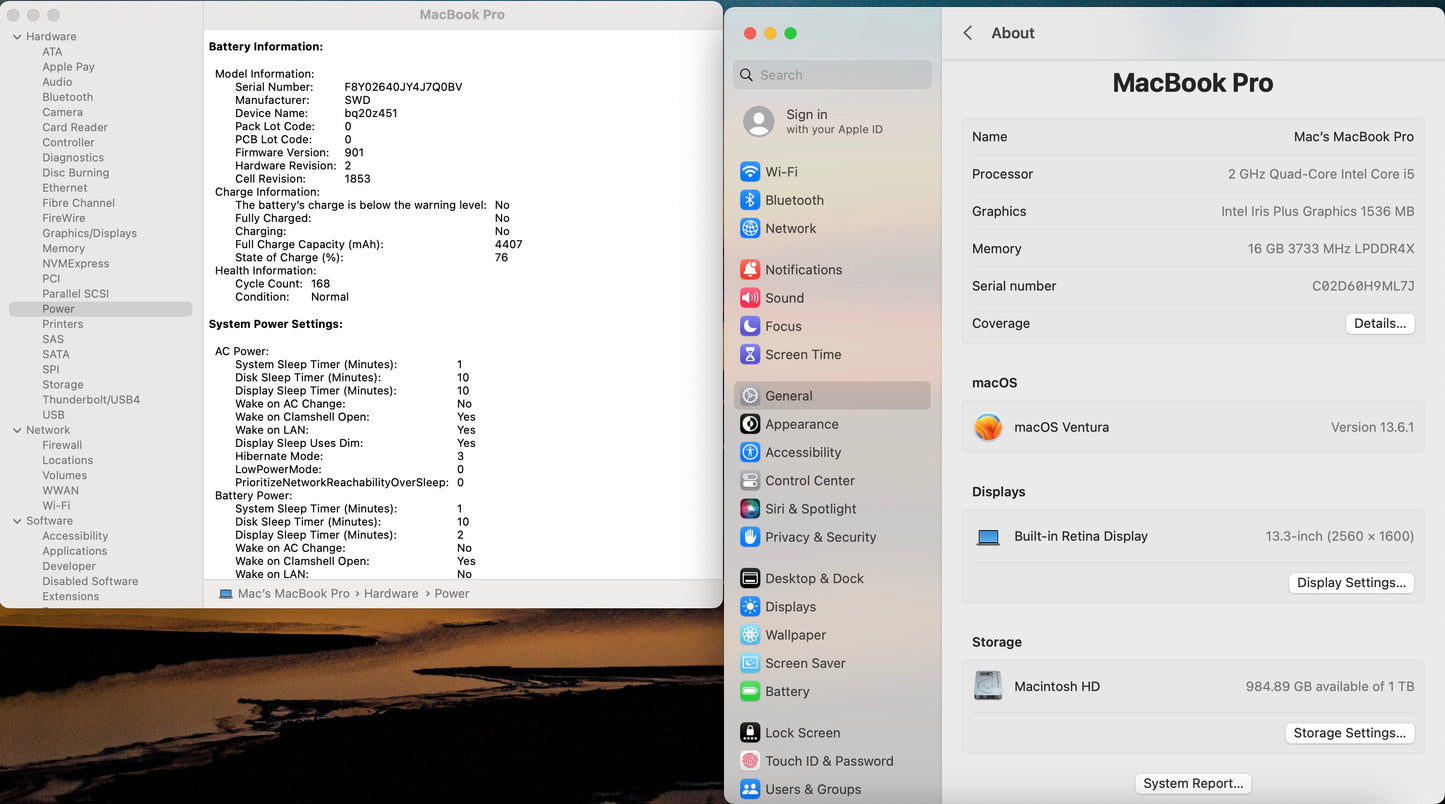Open the System Report

click(1192, 783)
